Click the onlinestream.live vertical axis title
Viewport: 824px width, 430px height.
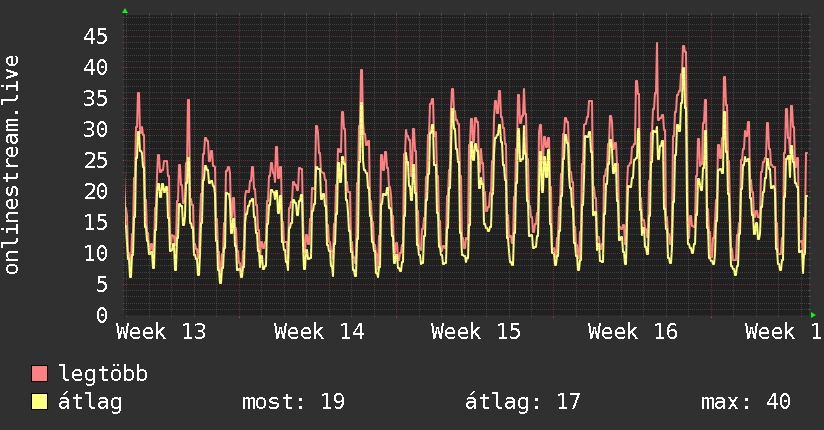12,165
